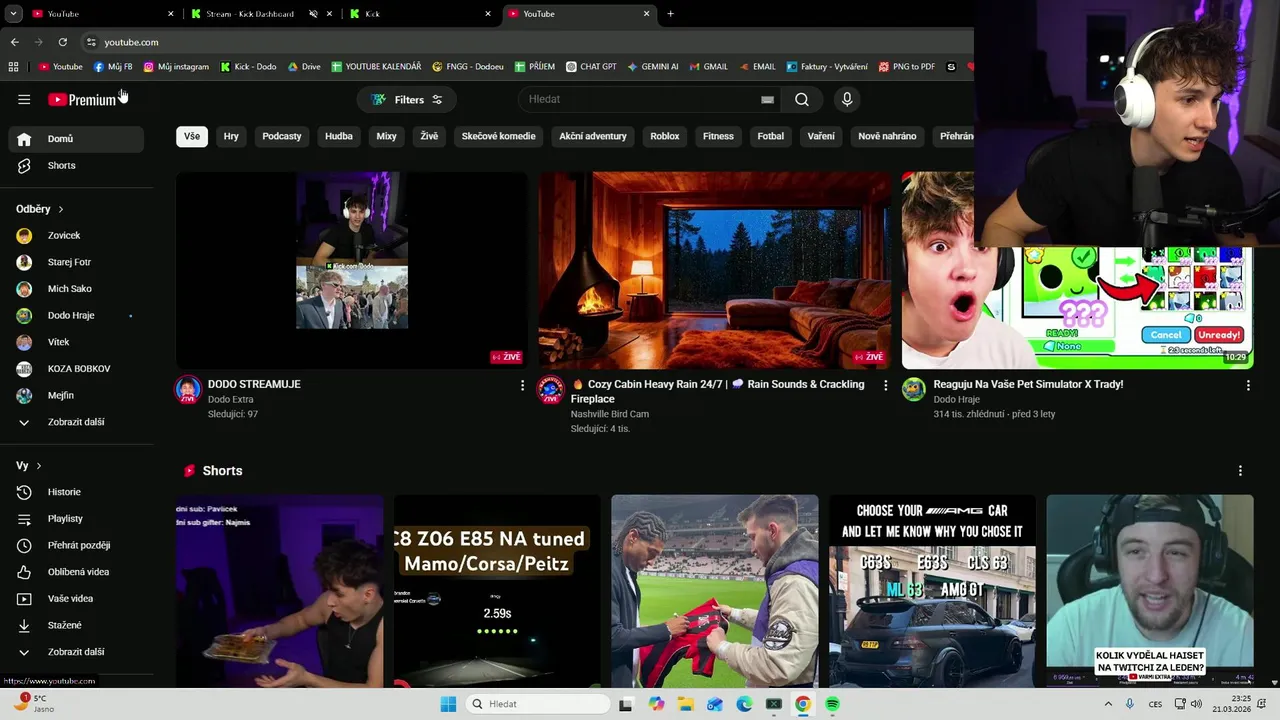Viewport: 1280px width, 720px height.
Task: Open the GEMINI AI bookmark
Action: coord(653,67)
